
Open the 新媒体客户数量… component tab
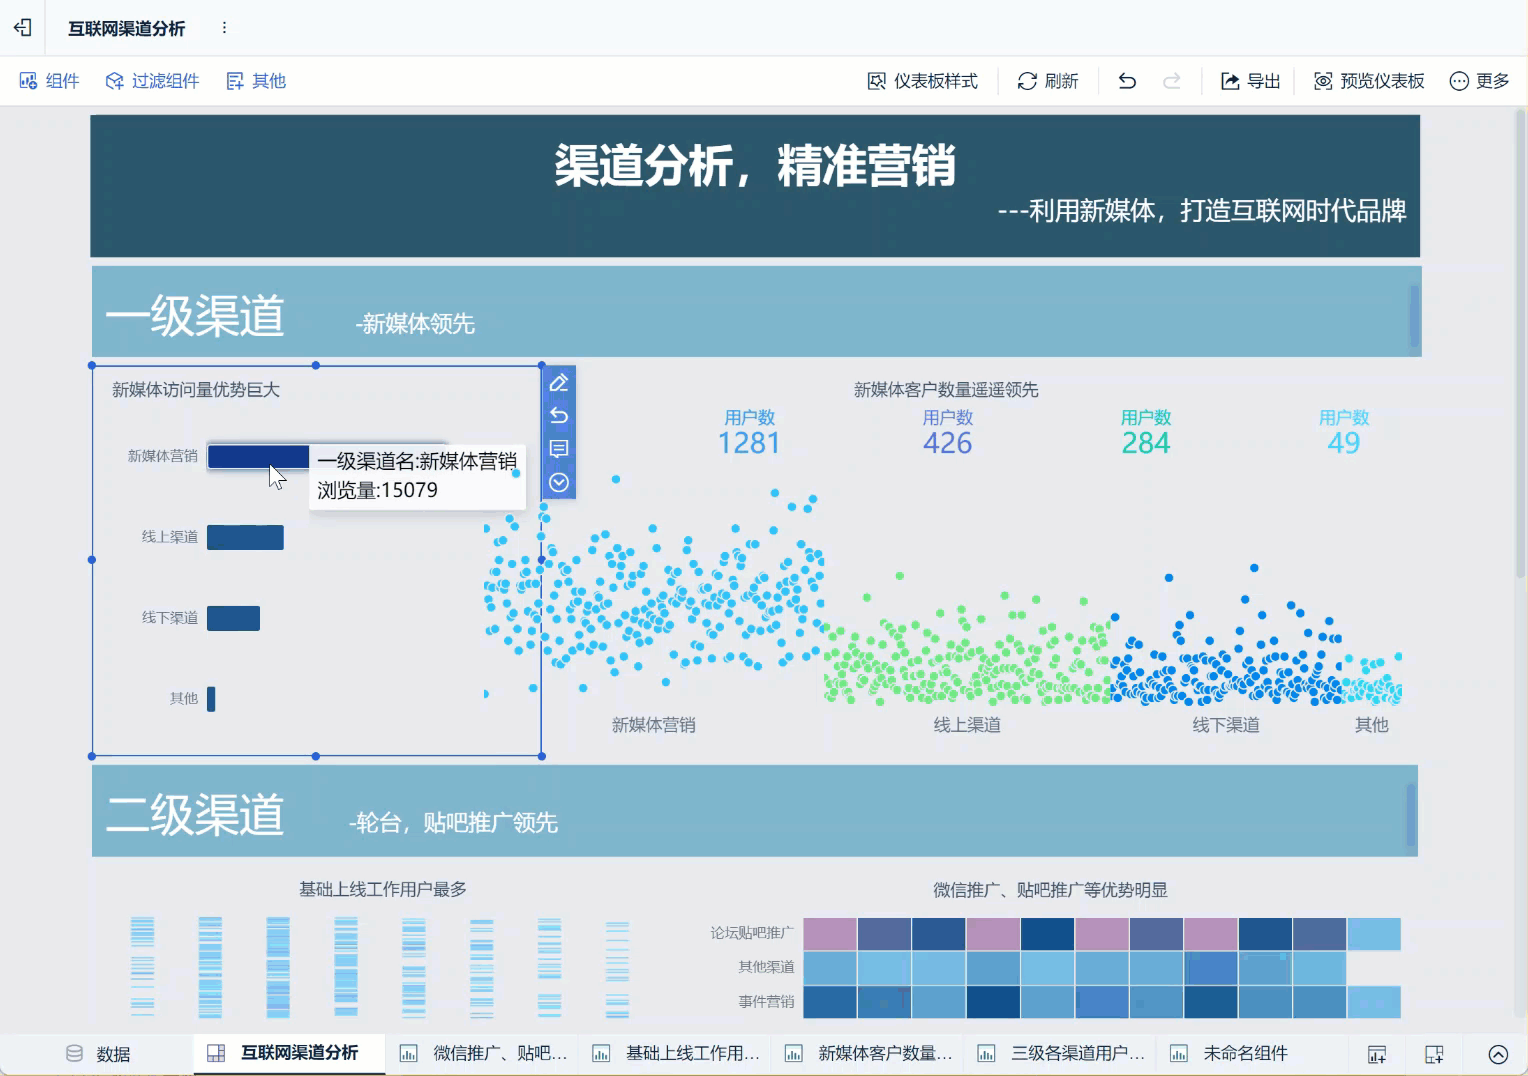click(x=869, y=1053)
